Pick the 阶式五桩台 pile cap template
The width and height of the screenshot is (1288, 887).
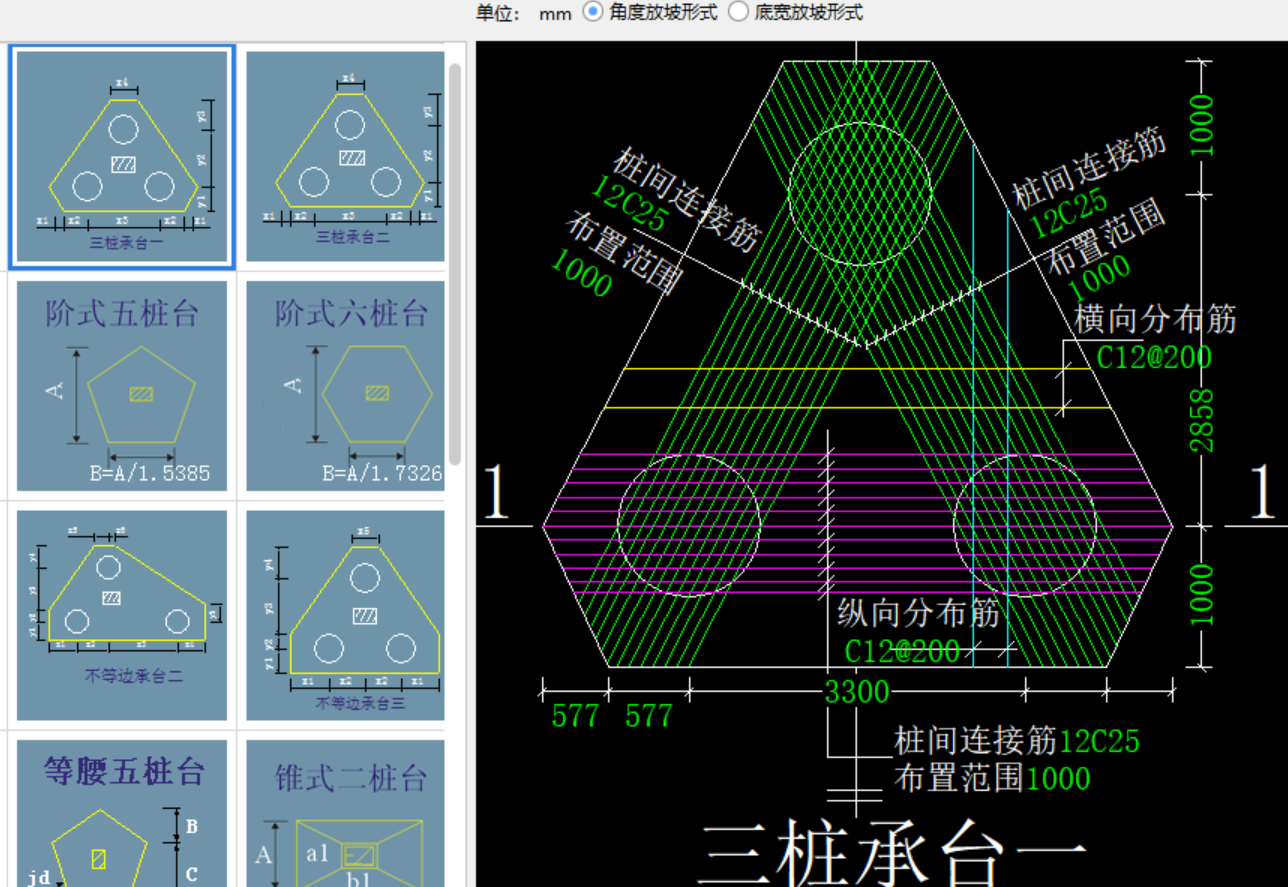point(122,385)
